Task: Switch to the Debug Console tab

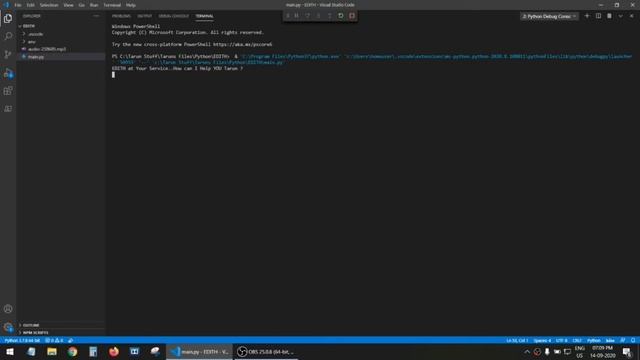Action: [174, 16]
